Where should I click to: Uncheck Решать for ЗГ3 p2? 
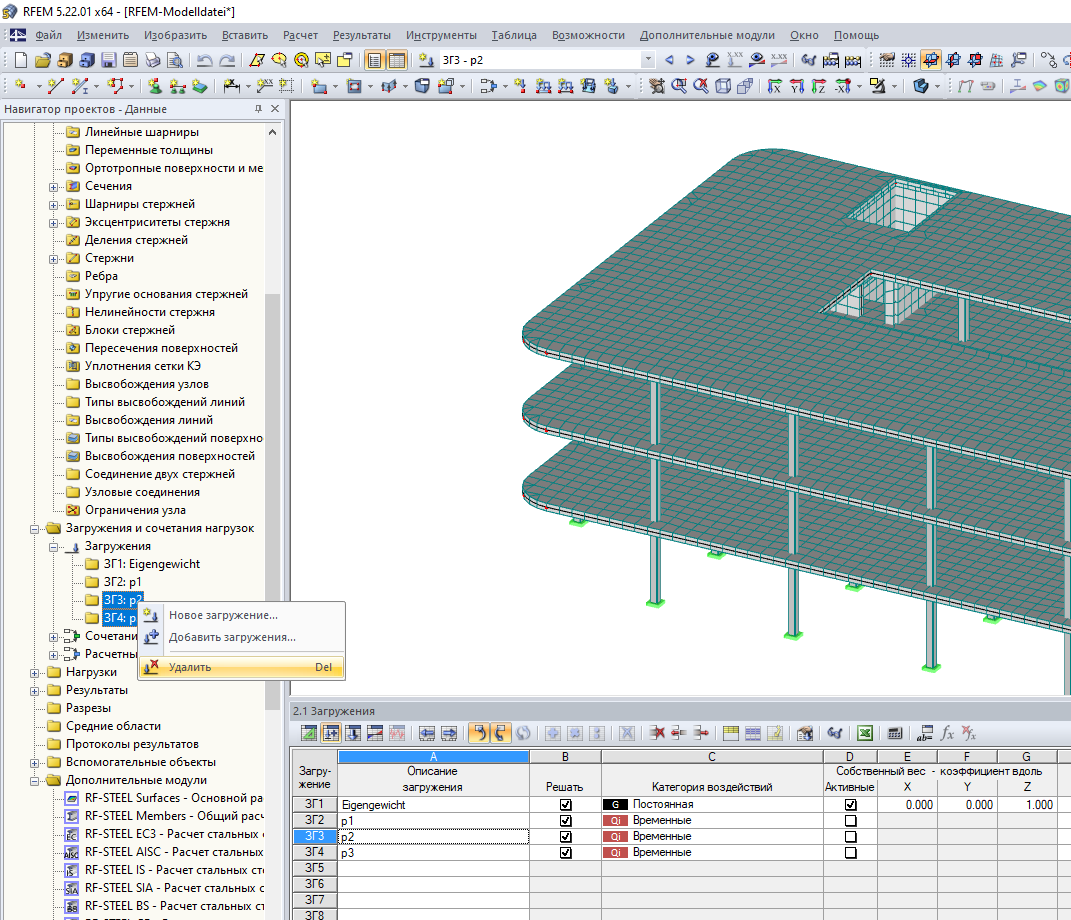click(566, 837)
